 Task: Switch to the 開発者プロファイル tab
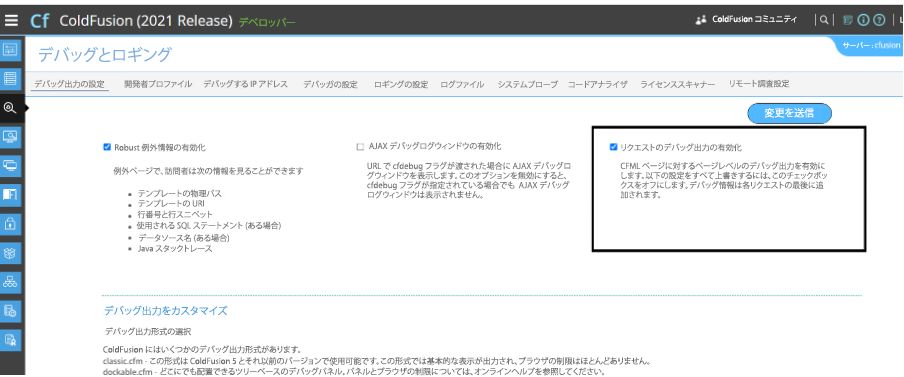coord(158,84)
